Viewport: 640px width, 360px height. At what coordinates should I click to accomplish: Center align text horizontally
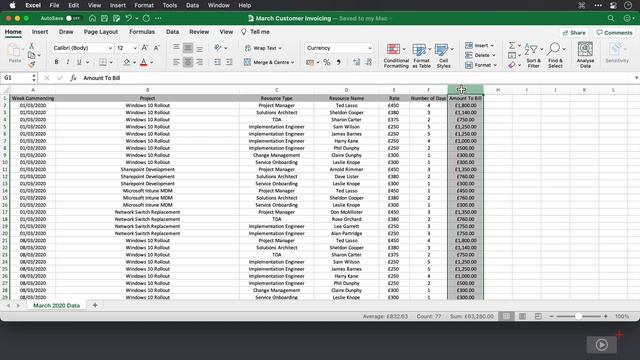click(x=188, y=62)
